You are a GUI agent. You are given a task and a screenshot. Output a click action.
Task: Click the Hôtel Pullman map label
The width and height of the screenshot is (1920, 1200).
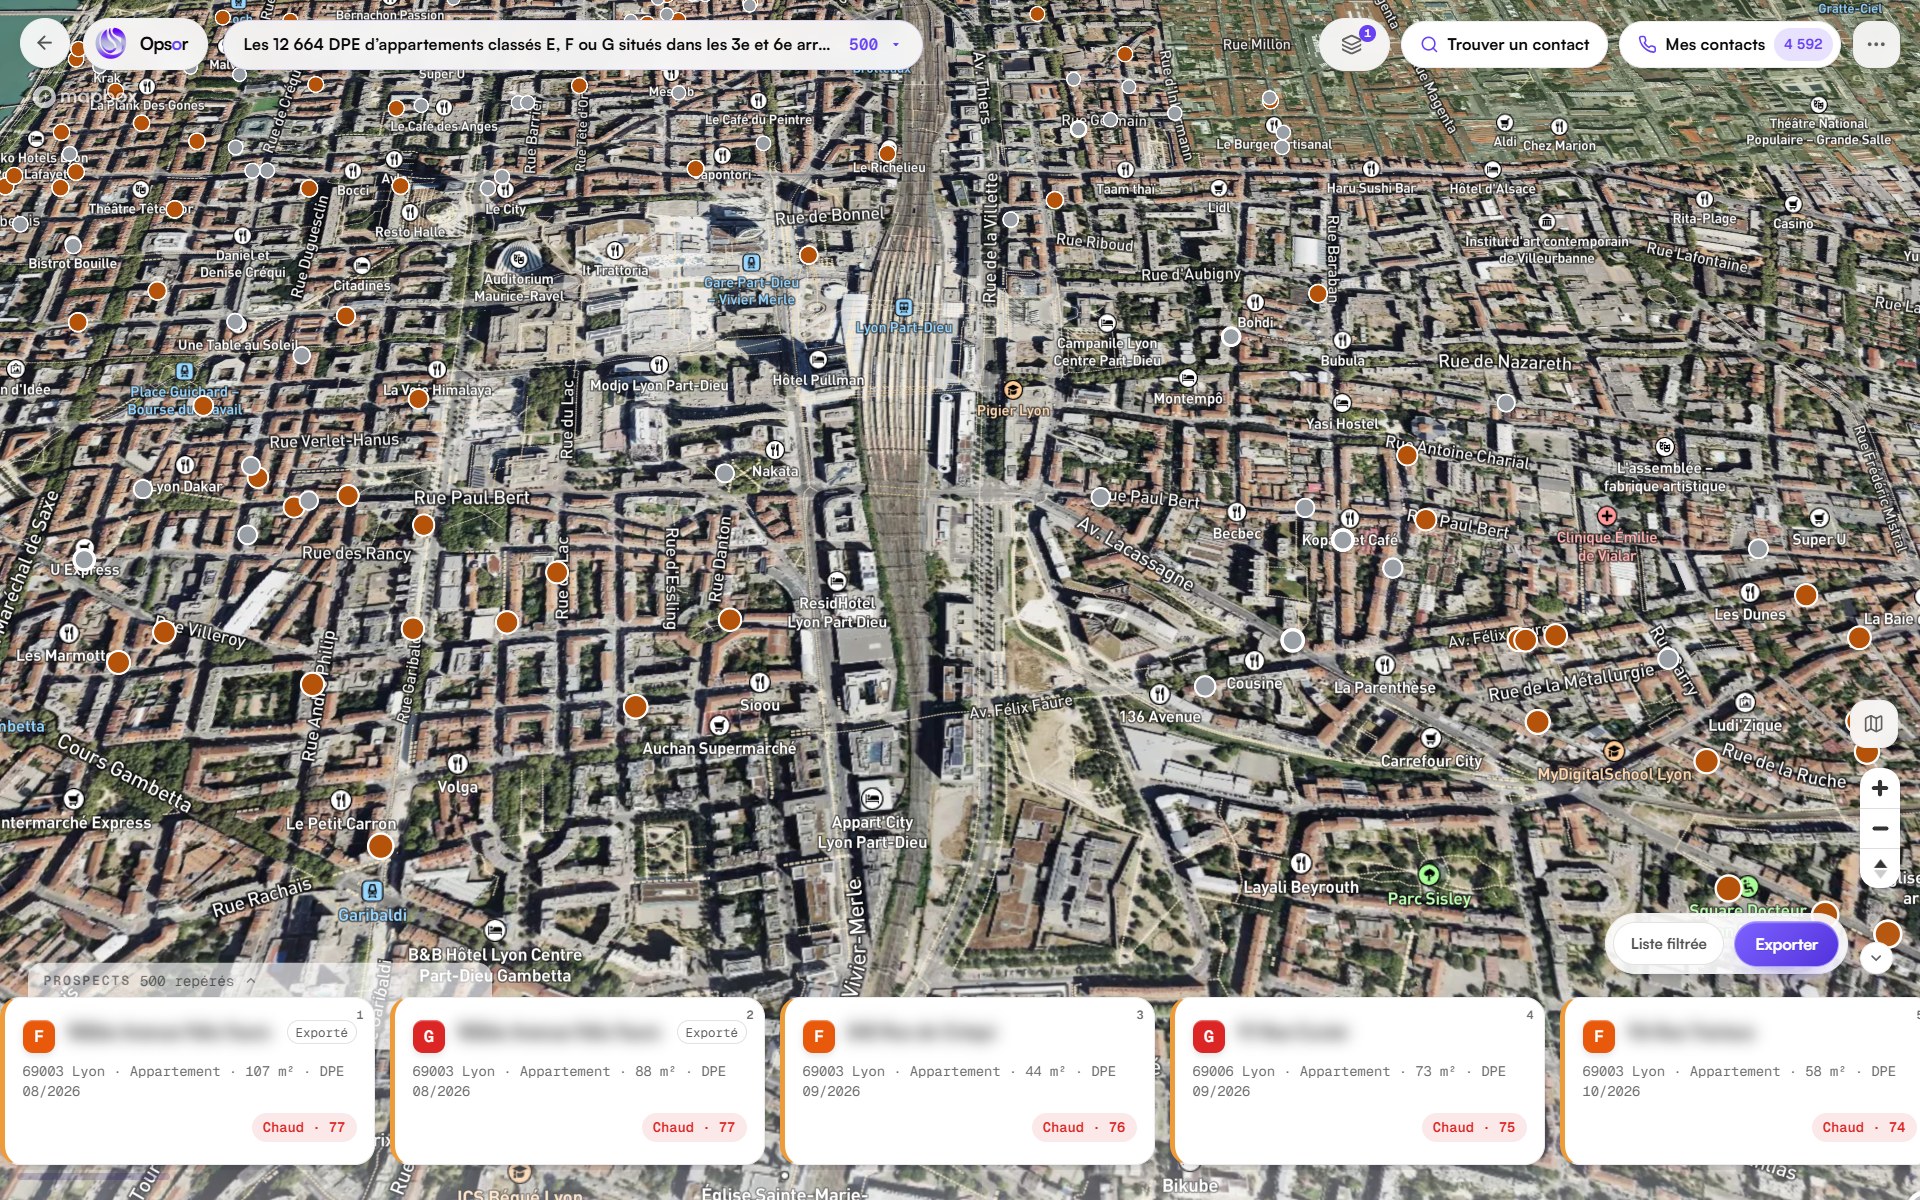tap(818, 380)
